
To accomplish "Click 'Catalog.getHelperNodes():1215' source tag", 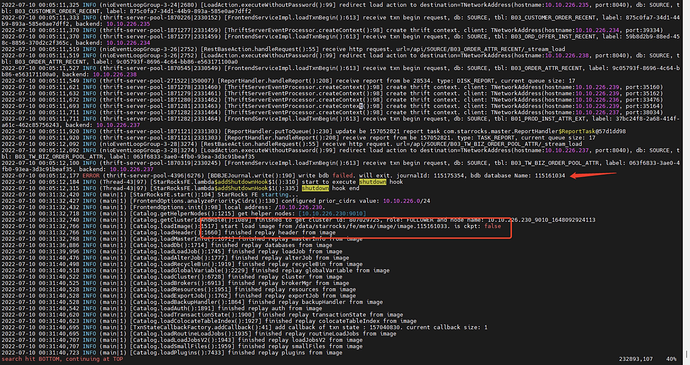I will click(x=182, y=214).
